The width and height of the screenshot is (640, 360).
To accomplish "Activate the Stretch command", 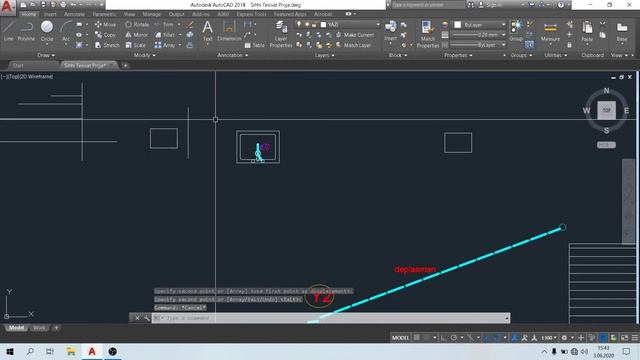I will point(107,45).
